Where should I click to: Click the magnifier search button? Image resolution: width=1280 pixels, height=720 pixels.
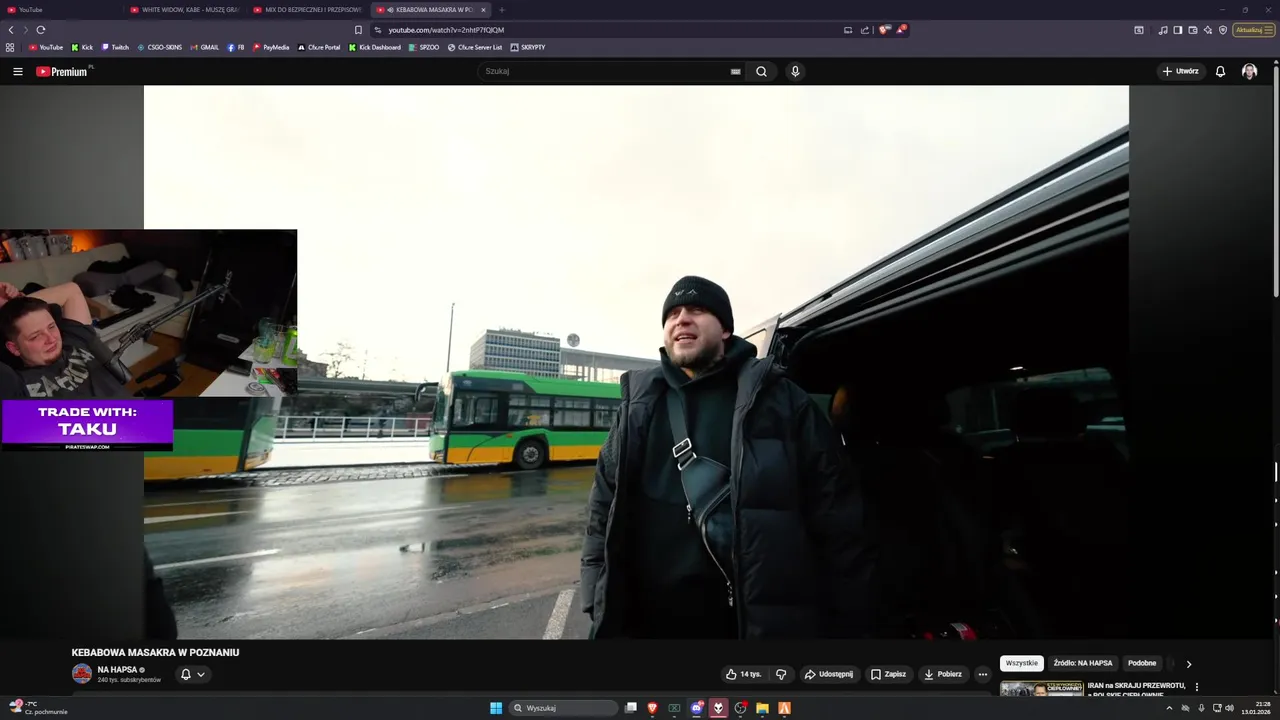(761, 71)
